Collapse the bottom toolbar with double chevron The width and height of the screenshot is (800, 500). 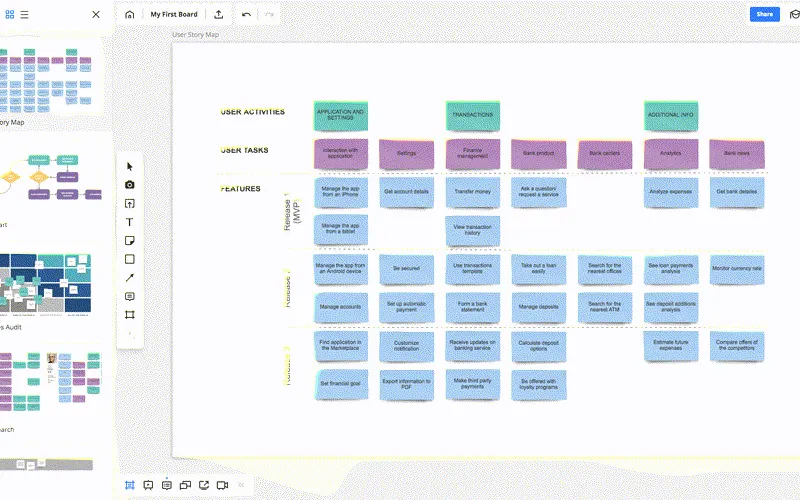pyautogui.click(x=241, y=485)
